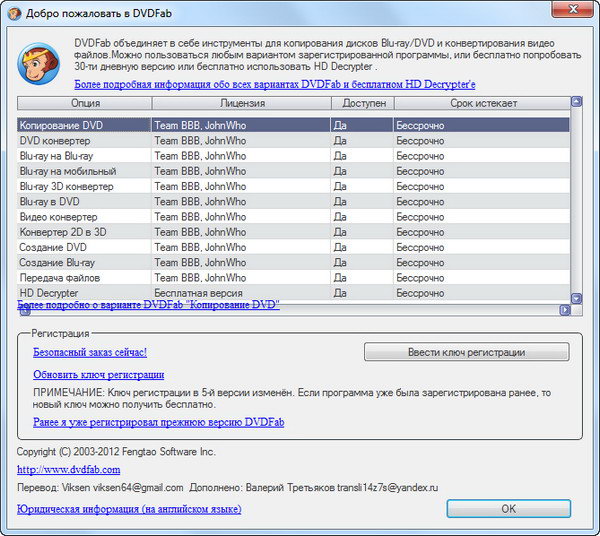Screen dimensions: 600x536
Task: Click the vertical scrollbar track of the list
Action: [x=576, y=200]
